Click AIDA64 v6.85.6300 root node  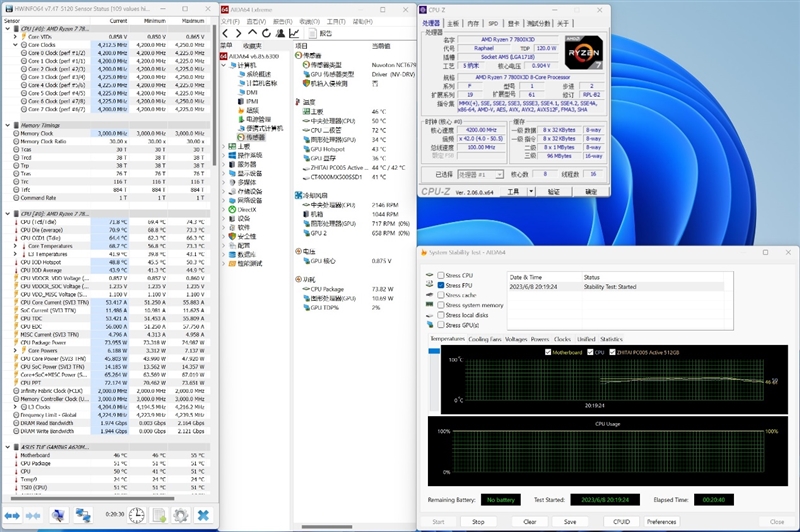249,56
